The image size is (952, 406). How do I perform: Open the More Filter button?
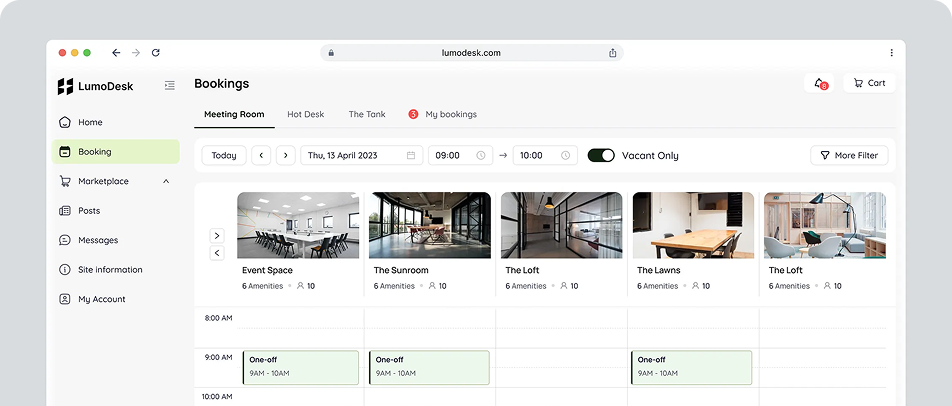coord(848,155)
